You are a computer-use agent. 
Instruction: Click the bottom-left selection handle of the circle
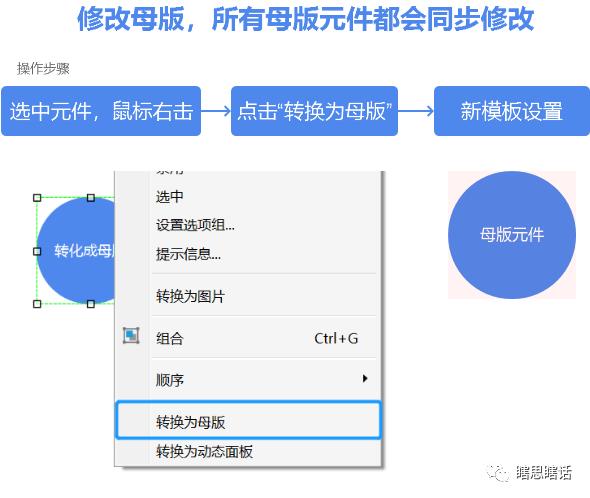click(37, 304)
